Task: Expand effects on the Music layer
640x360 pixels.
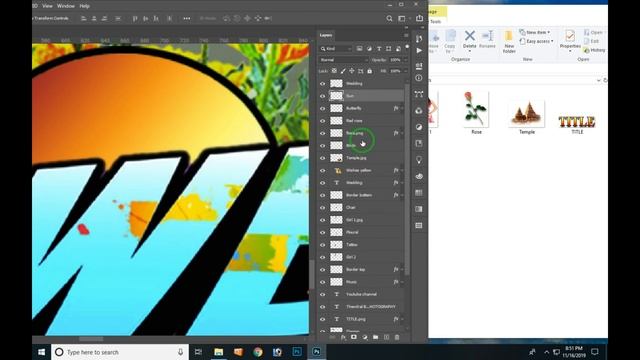Action: pos(402,282)
